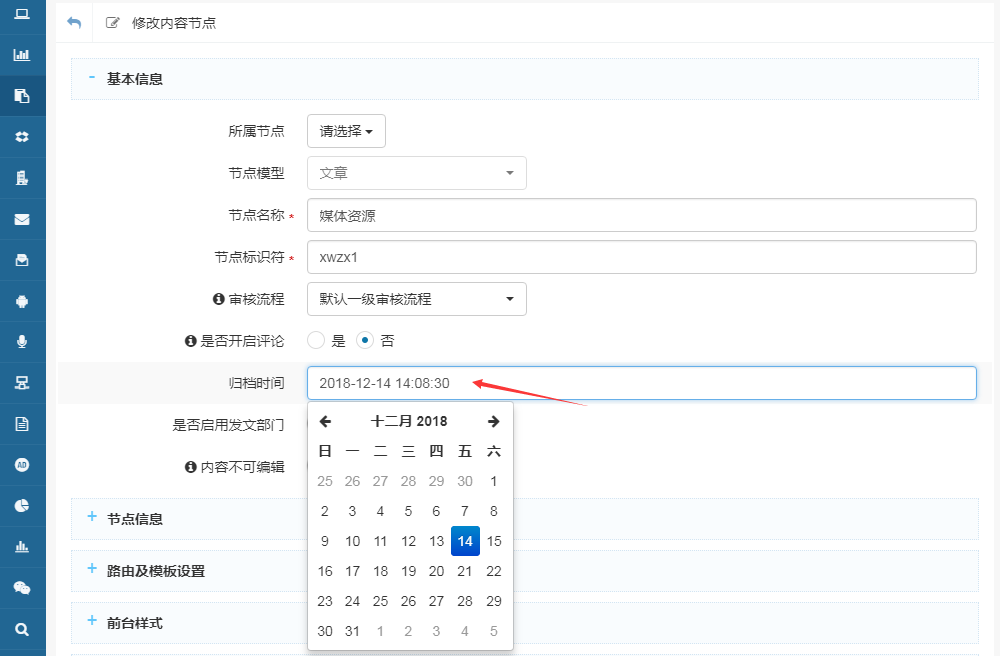
Task: Go to next month in calendar
Action: coord(493,421)
